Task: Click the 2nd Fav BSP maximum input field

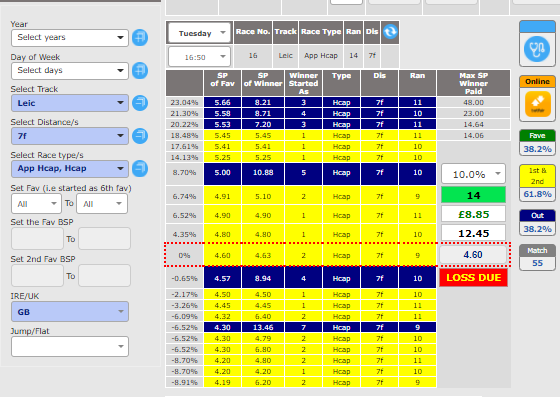Action: click(104, 275)
